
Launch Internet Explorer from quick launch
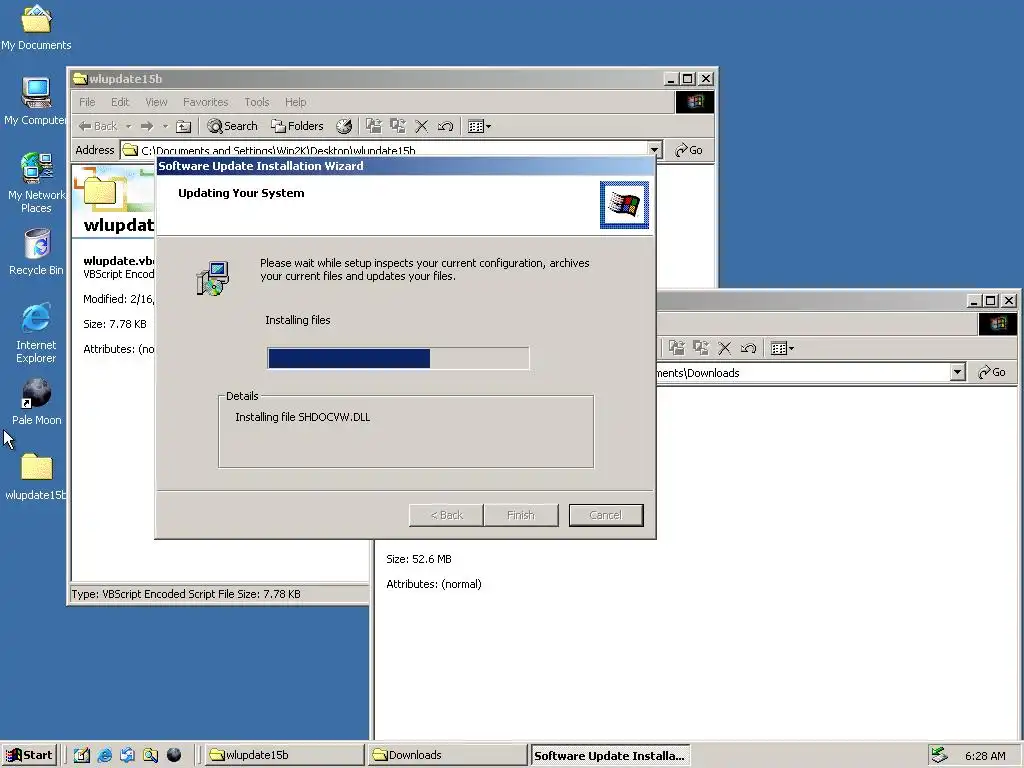tap(104, 755)
